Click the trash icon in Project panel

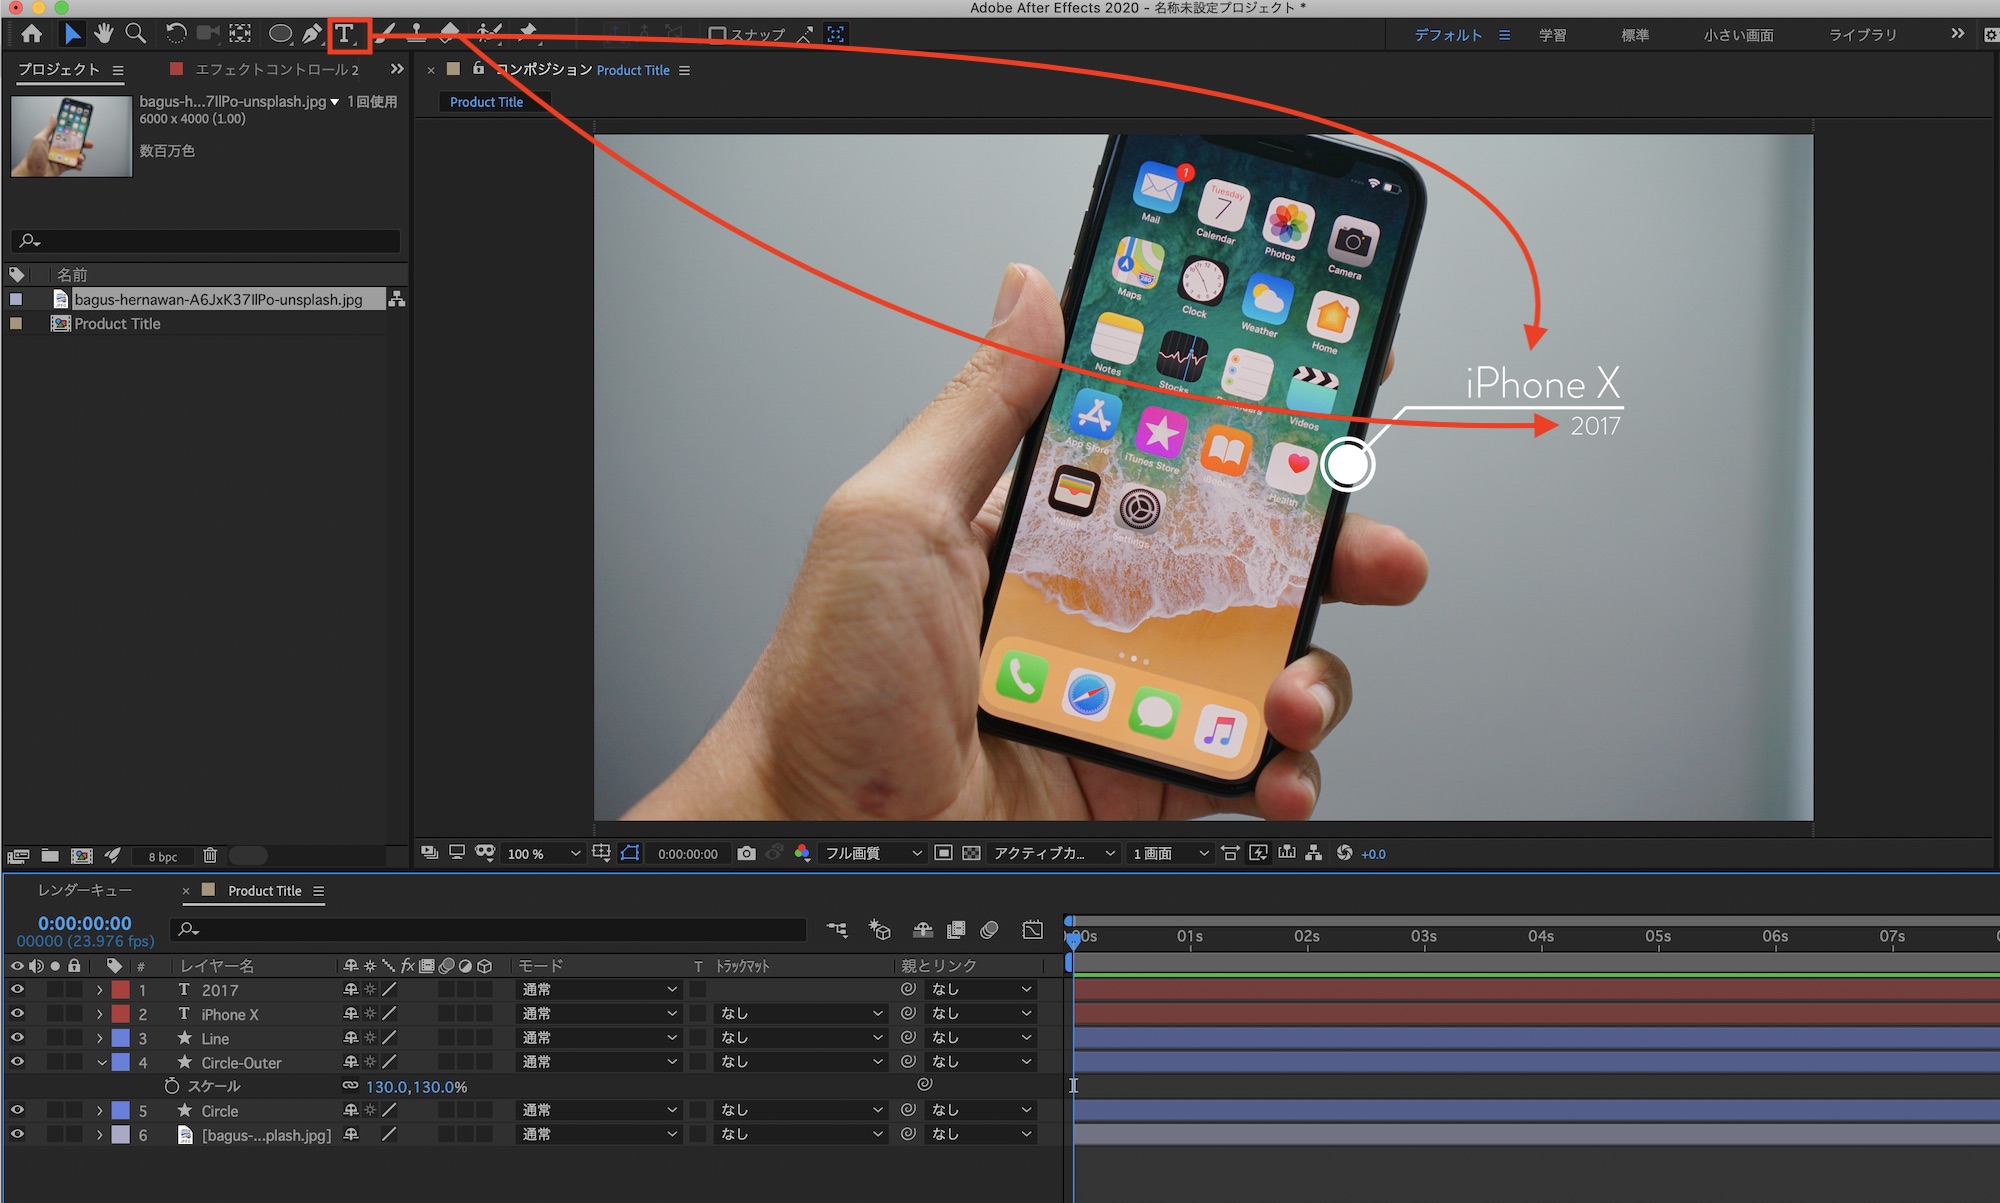(210, 856)
